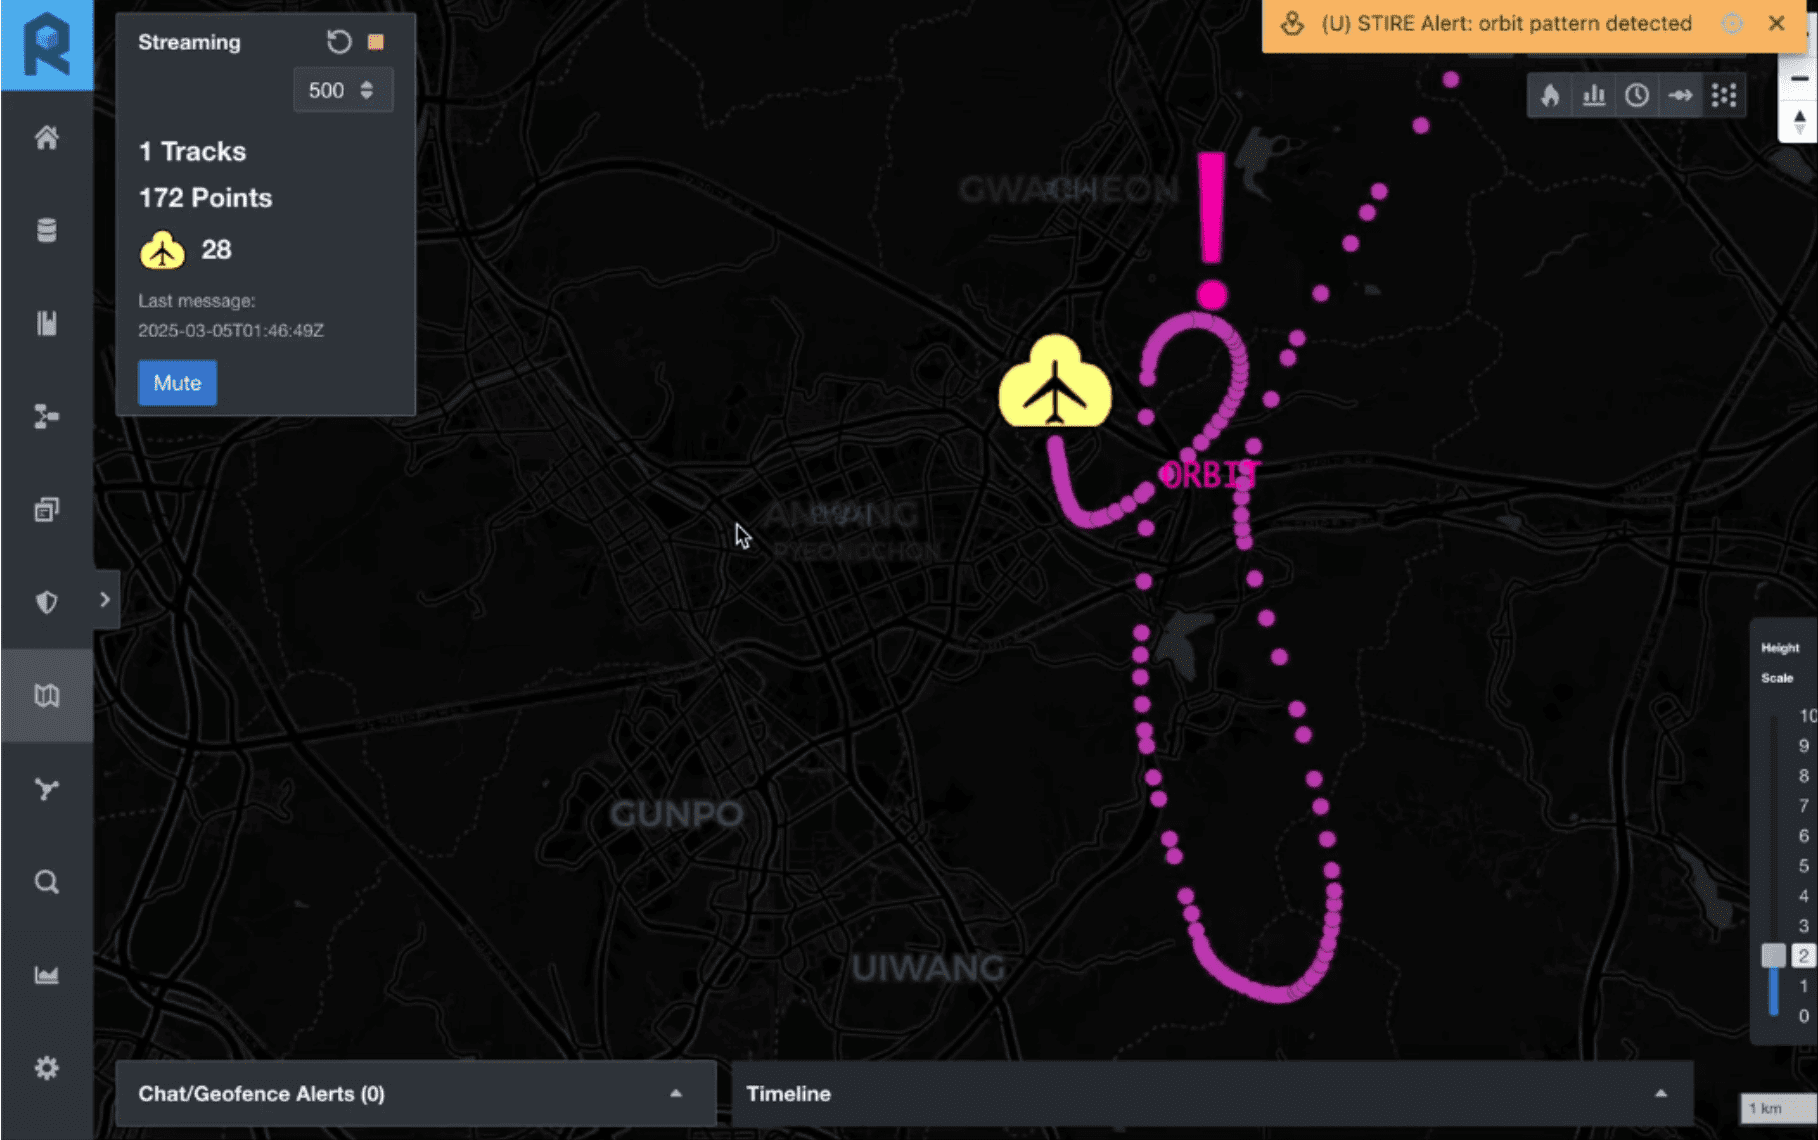The image size is (1818, 1140).
Task: Open the map view sidebar icon
Action: pos(47,695)
